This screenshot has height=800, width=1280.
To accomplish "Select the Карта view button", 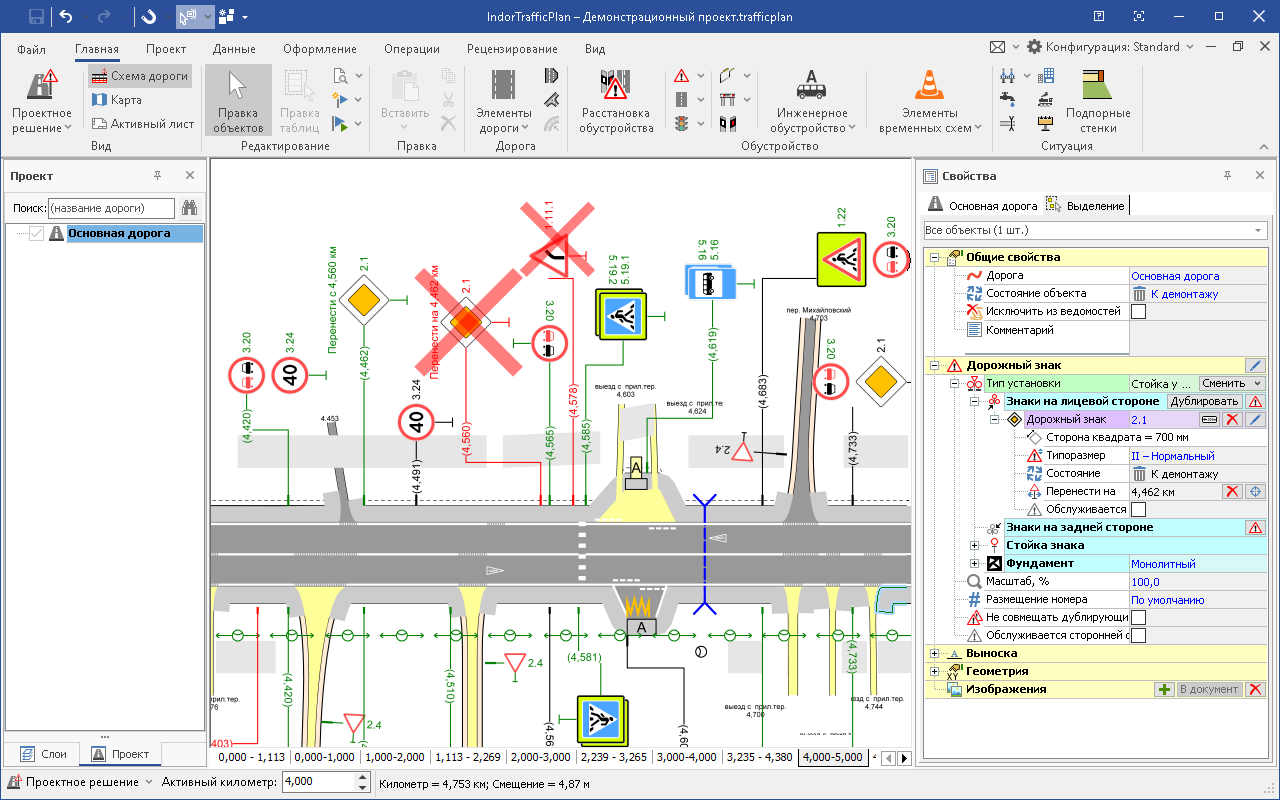I will [x=126, y=100].
